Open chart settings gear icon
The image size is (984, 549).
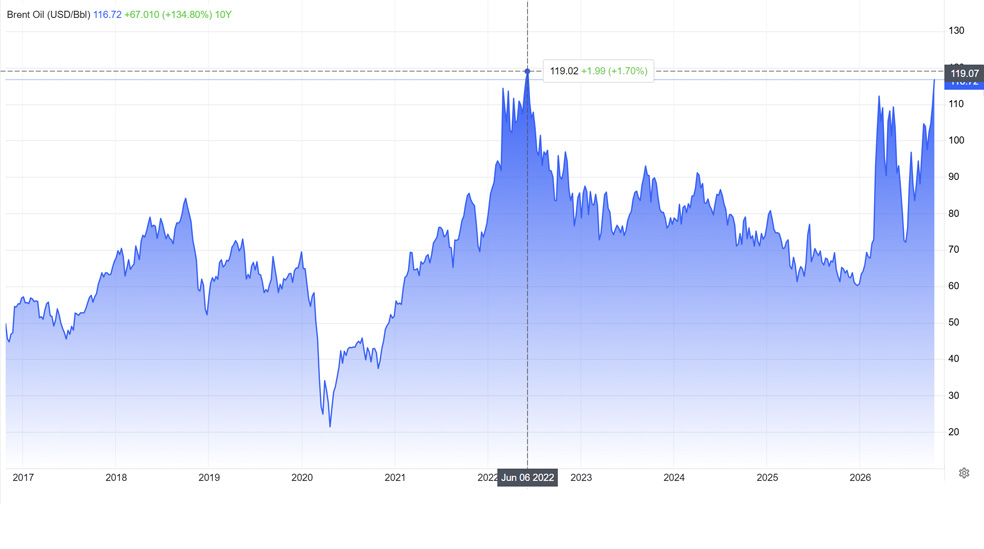pyautogui.click(x=964, y=473)
